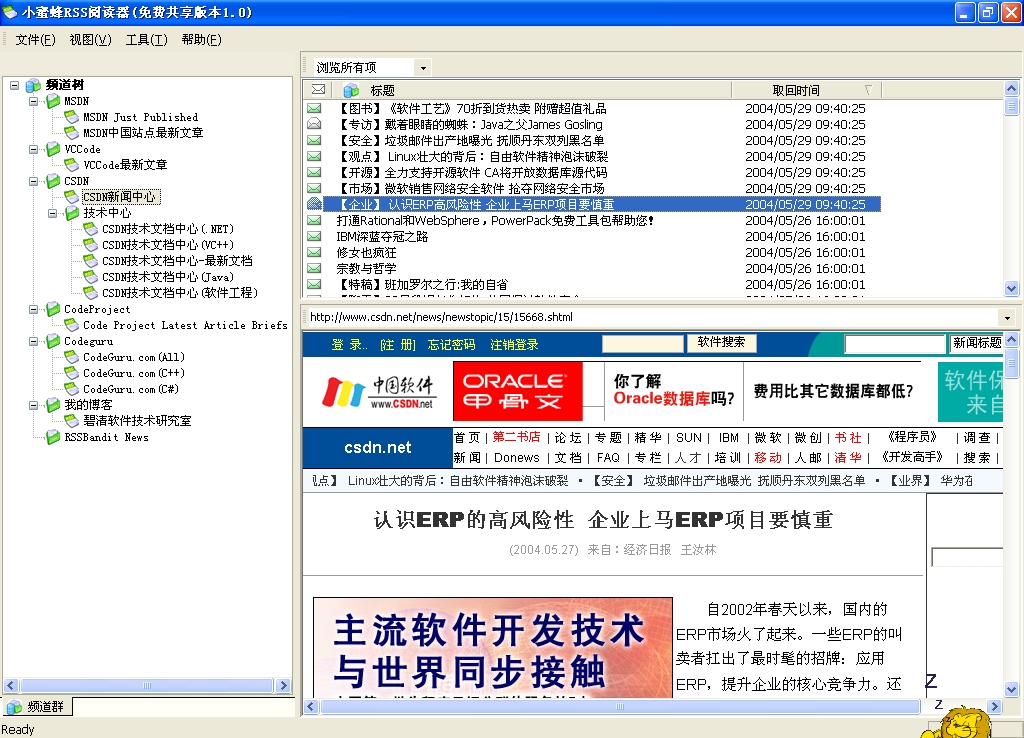Click envelope icon of 【市场】 row
The width and height of the screenshot is (1024, 738).
[x=314, y=188]
